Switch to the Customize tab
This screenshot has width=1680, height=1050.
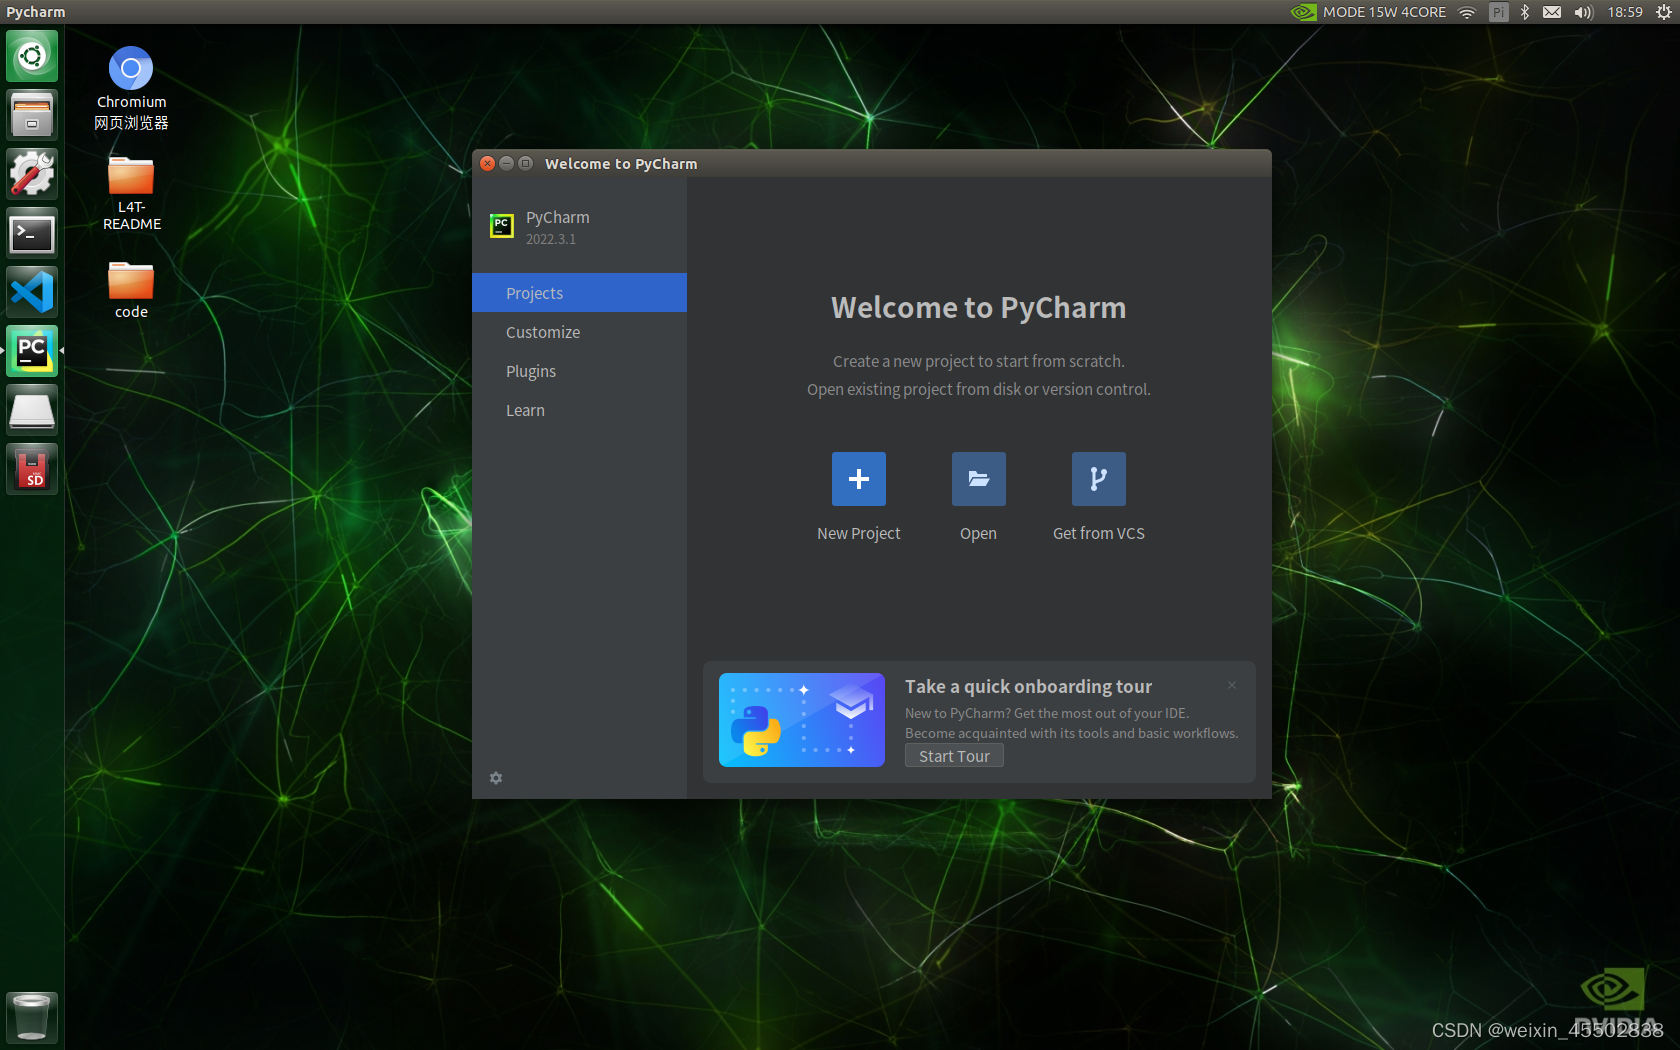coord(543,332)
